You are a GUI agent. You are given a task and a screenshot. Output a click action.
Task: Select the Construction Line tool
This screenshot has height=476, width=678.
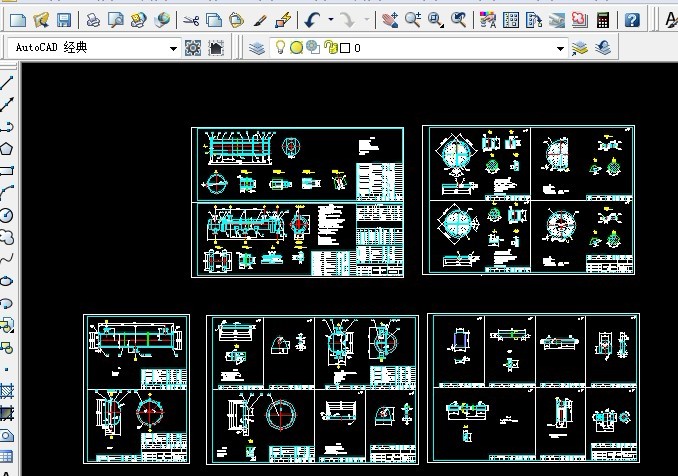tap(6, 104)
